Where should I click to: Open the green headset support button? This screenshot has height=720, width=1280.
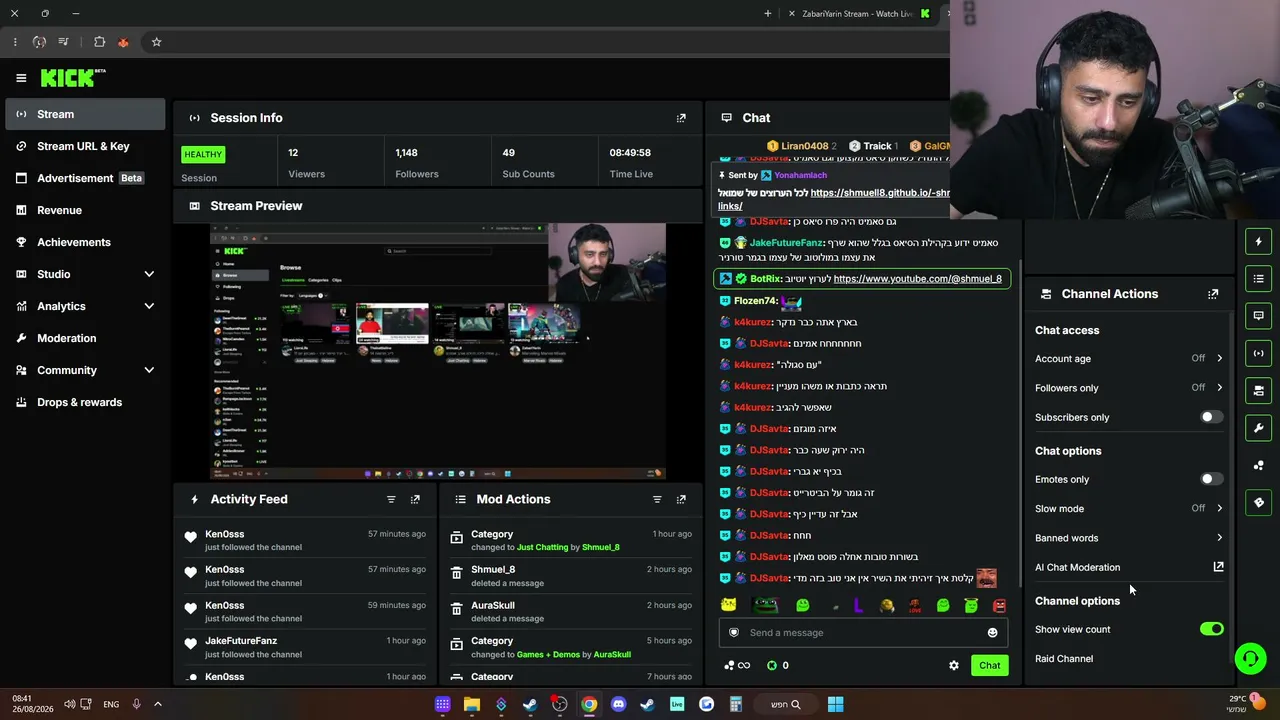(1250, 658)
